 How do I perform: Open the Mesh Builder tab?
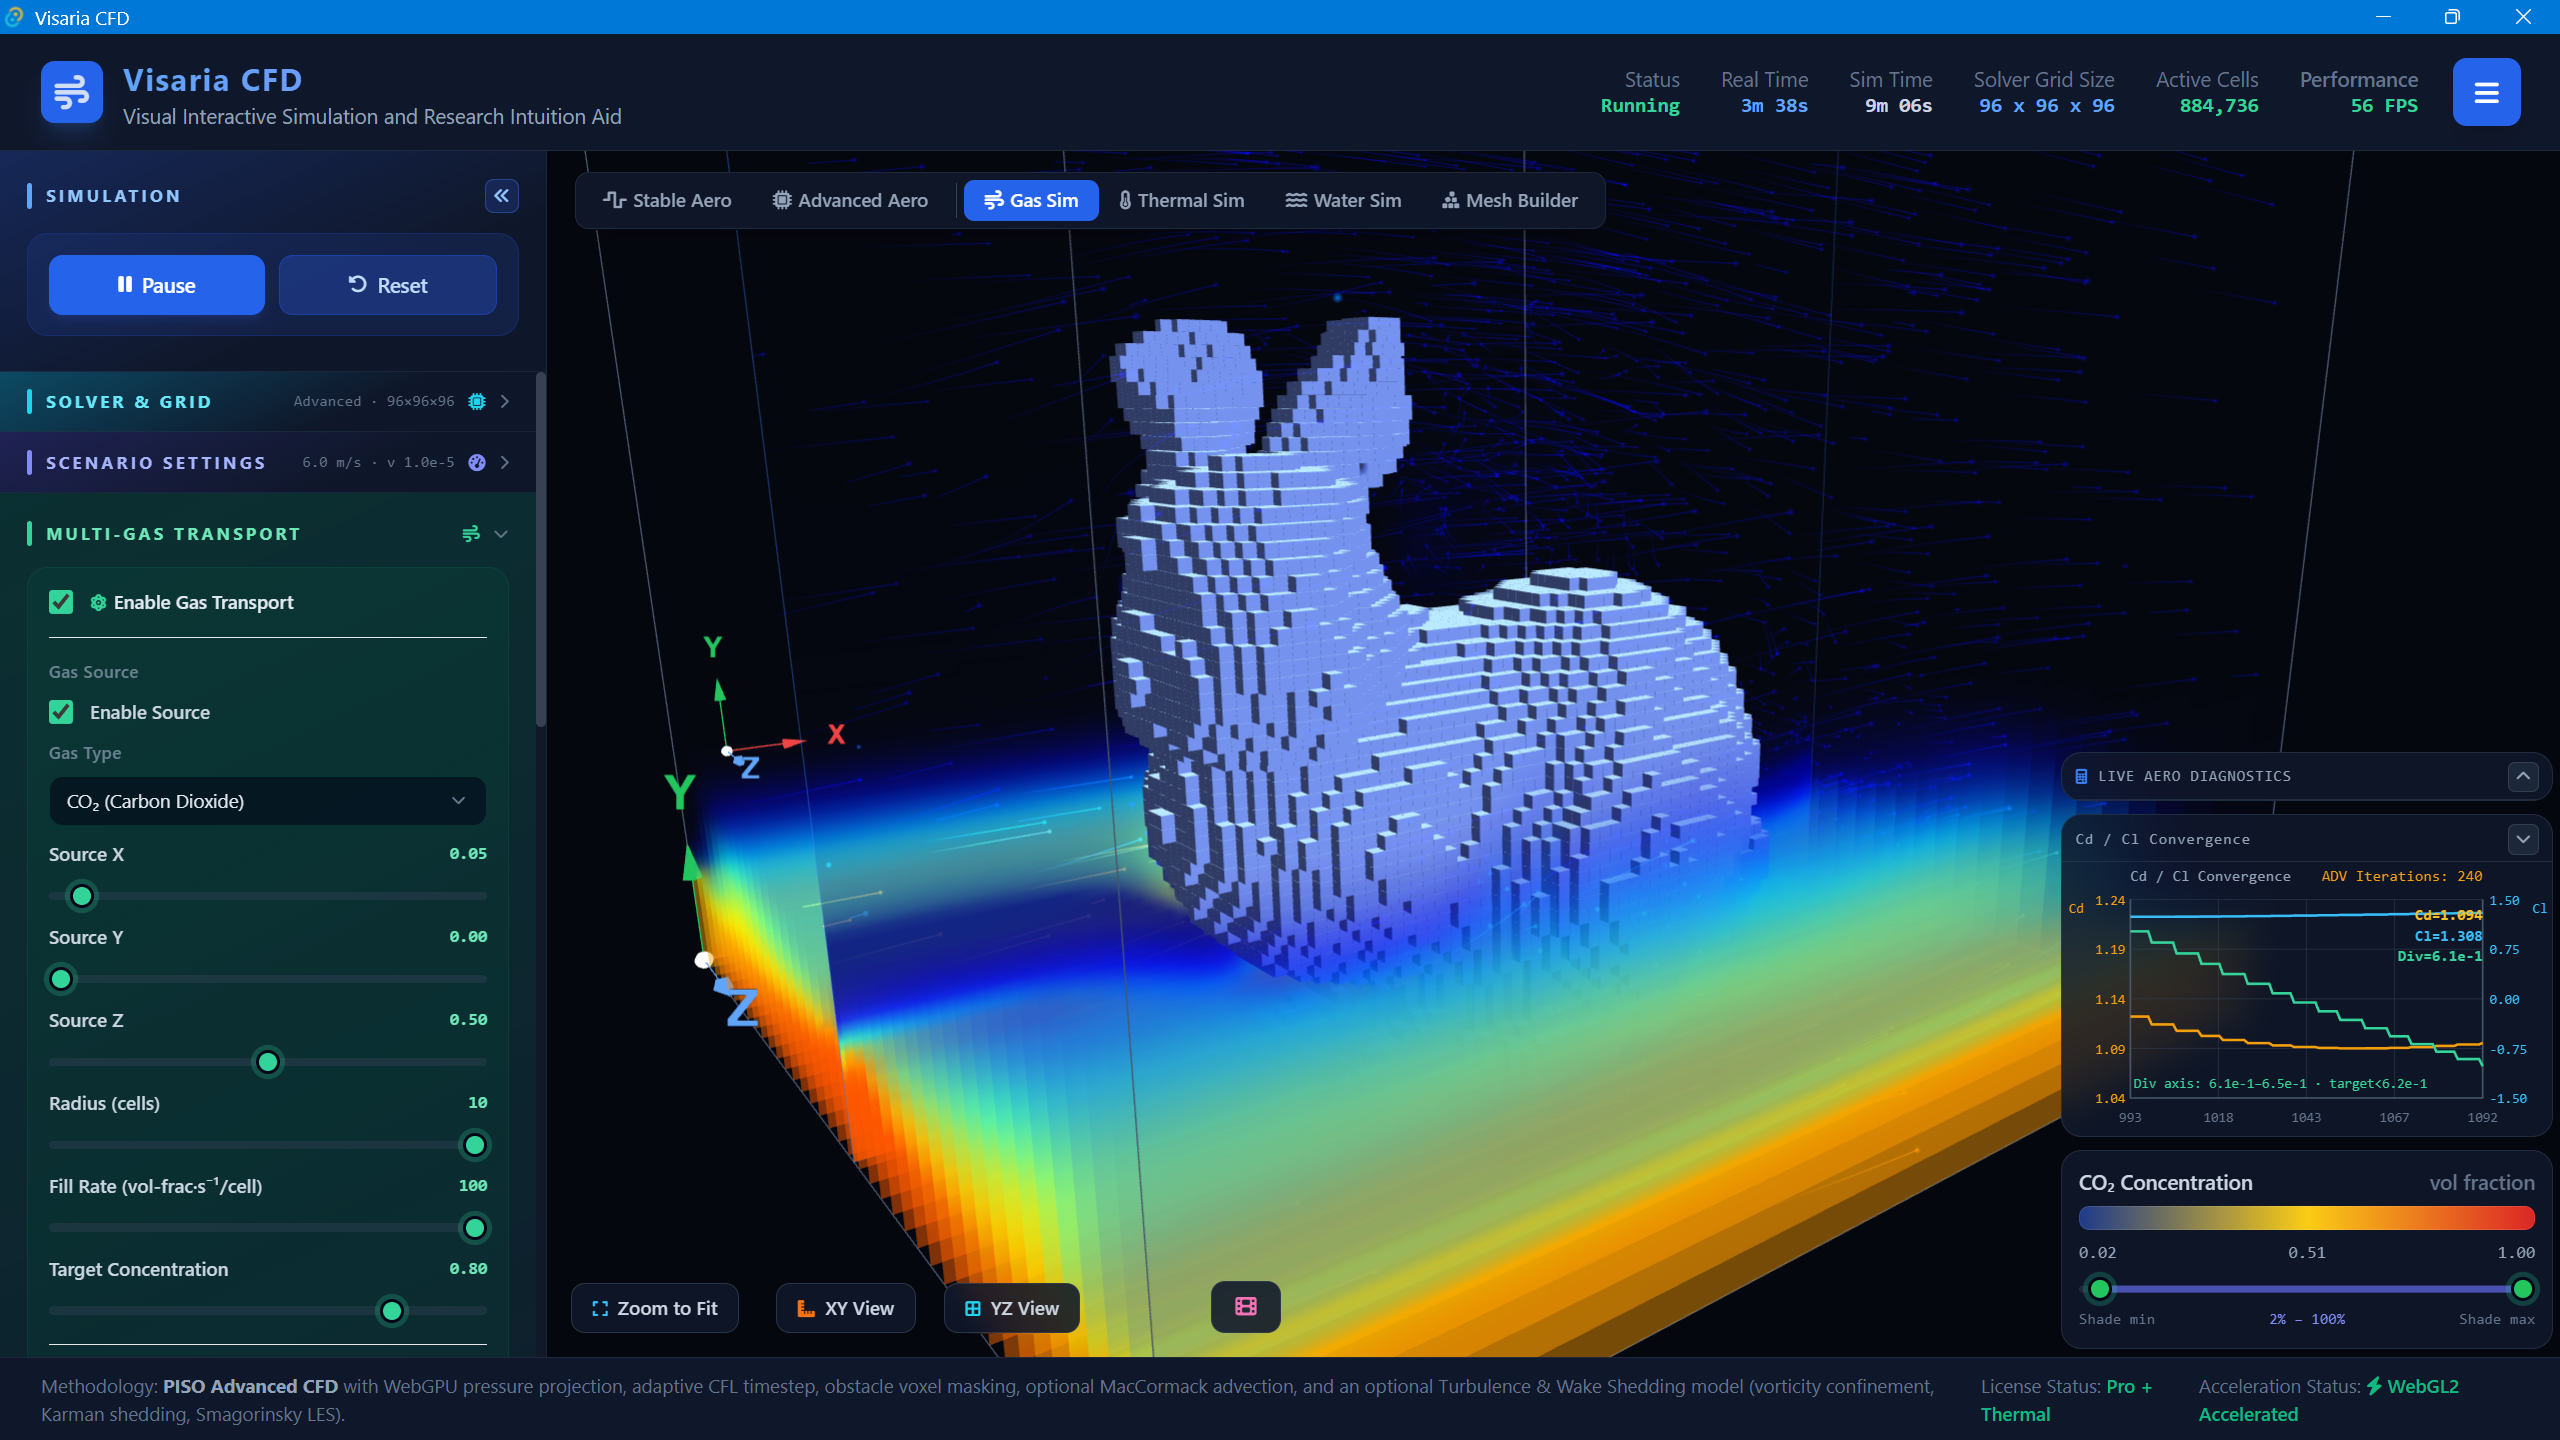pyautogui.click(x=1510, y=200)
